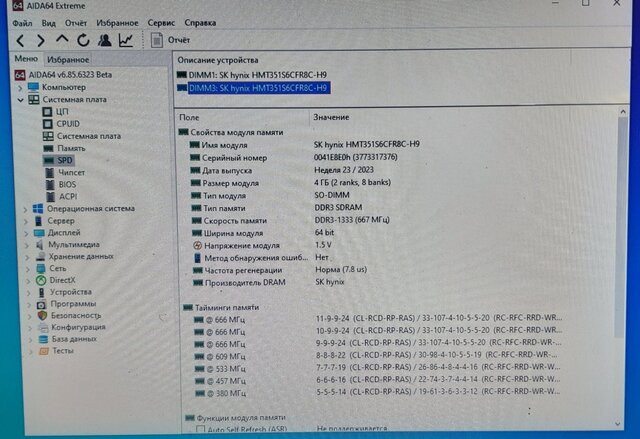Open the user profile toolbar icon
Image resolution: width=640 pixels, height=439 pixels.
click(104, 41)
